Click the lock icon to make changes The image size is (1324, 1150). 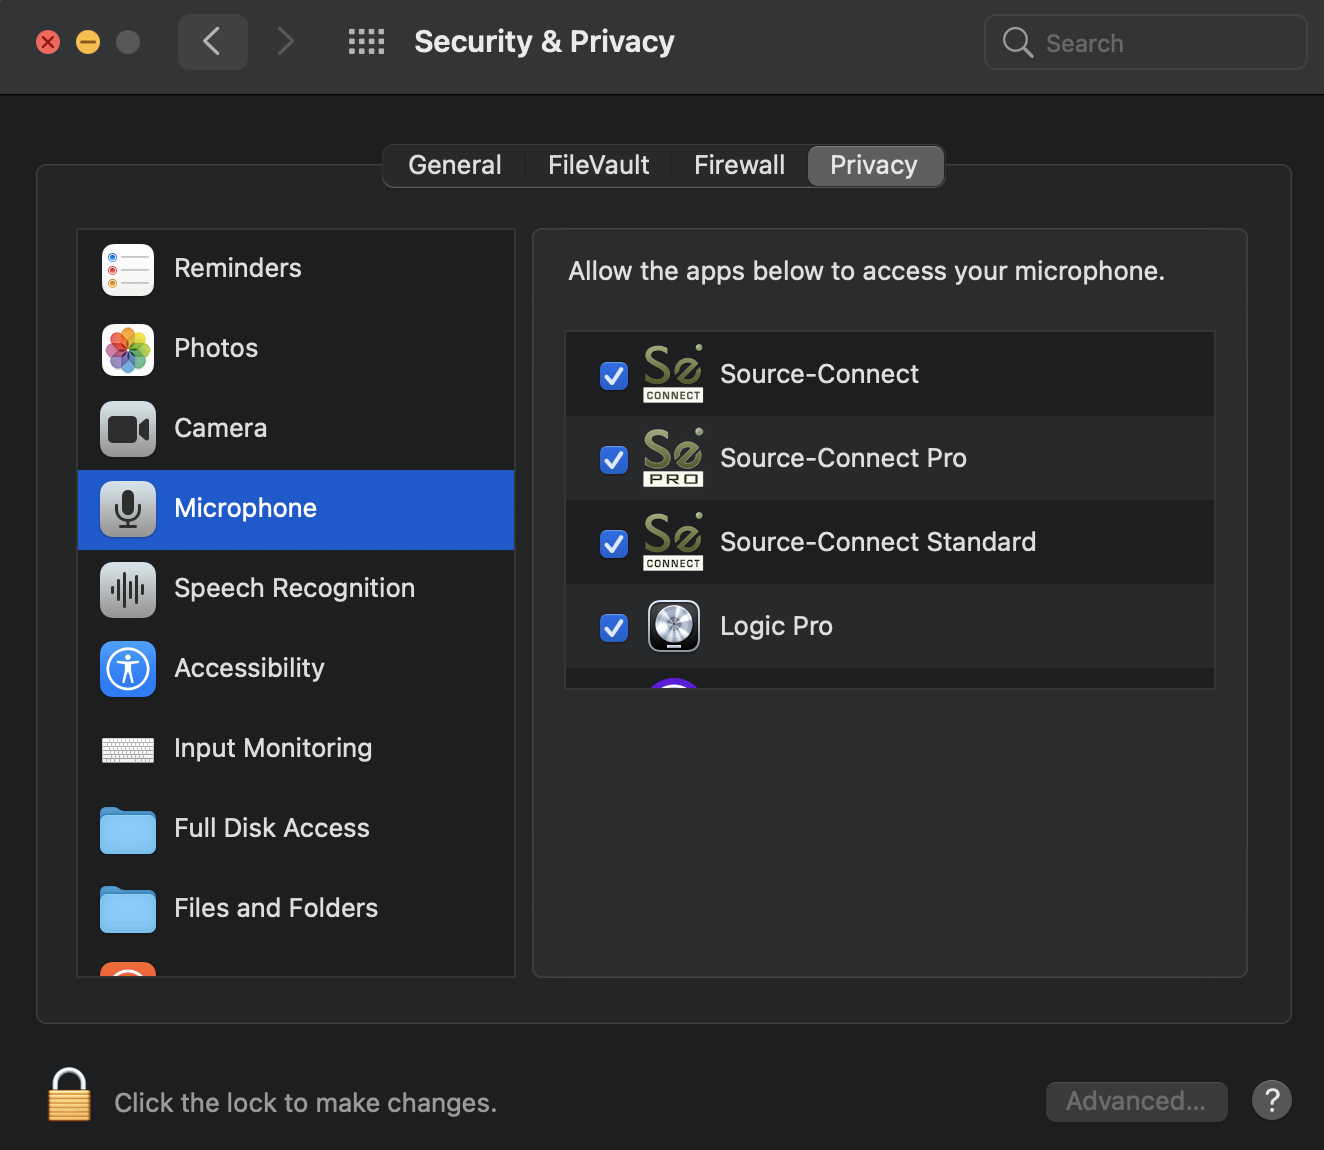[x=69, y=1096]
